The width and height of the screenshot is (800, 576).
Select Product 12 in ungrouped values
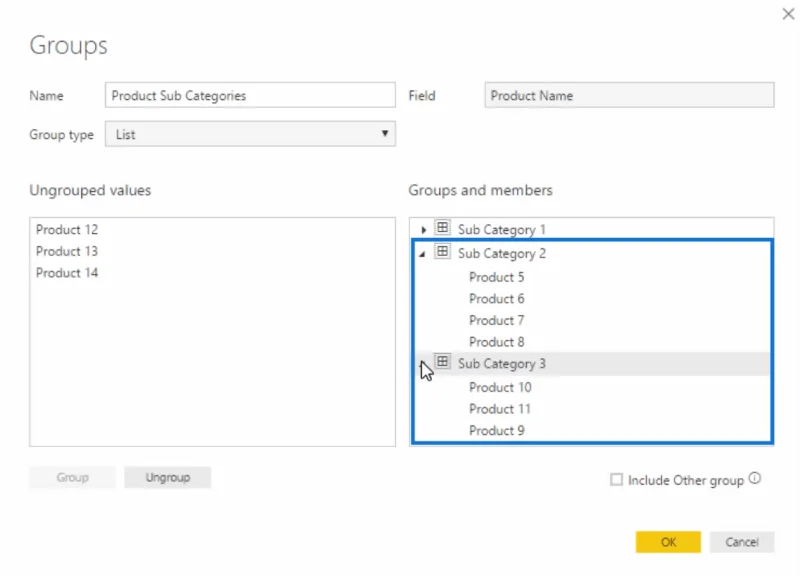tap(67, 230)
